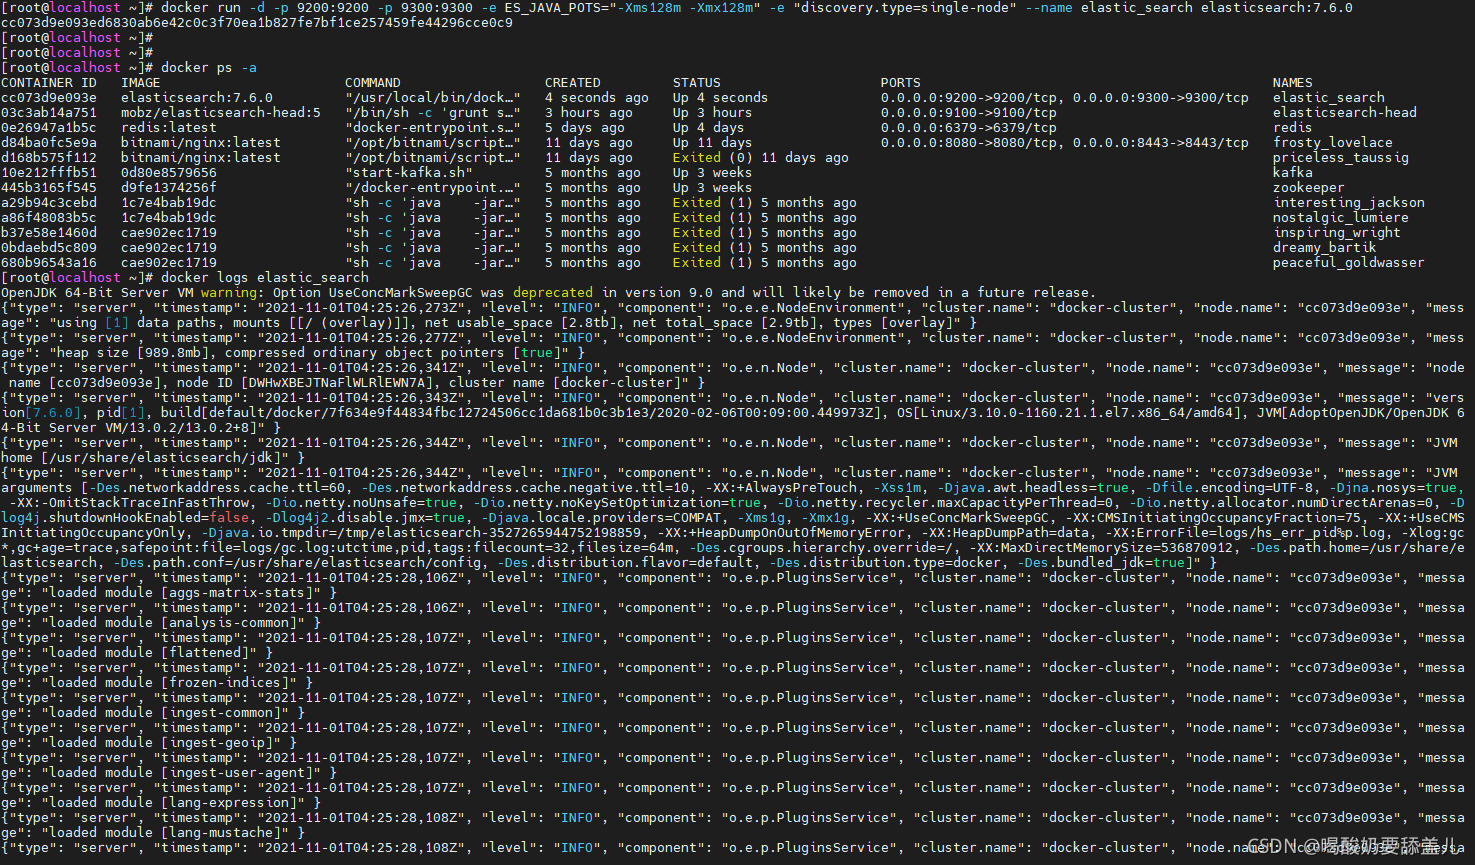Image resolution: width=1475 pixels, height=865 pixels.
Task: Click container name nostalgic_lumiere
Action: 1341,218
